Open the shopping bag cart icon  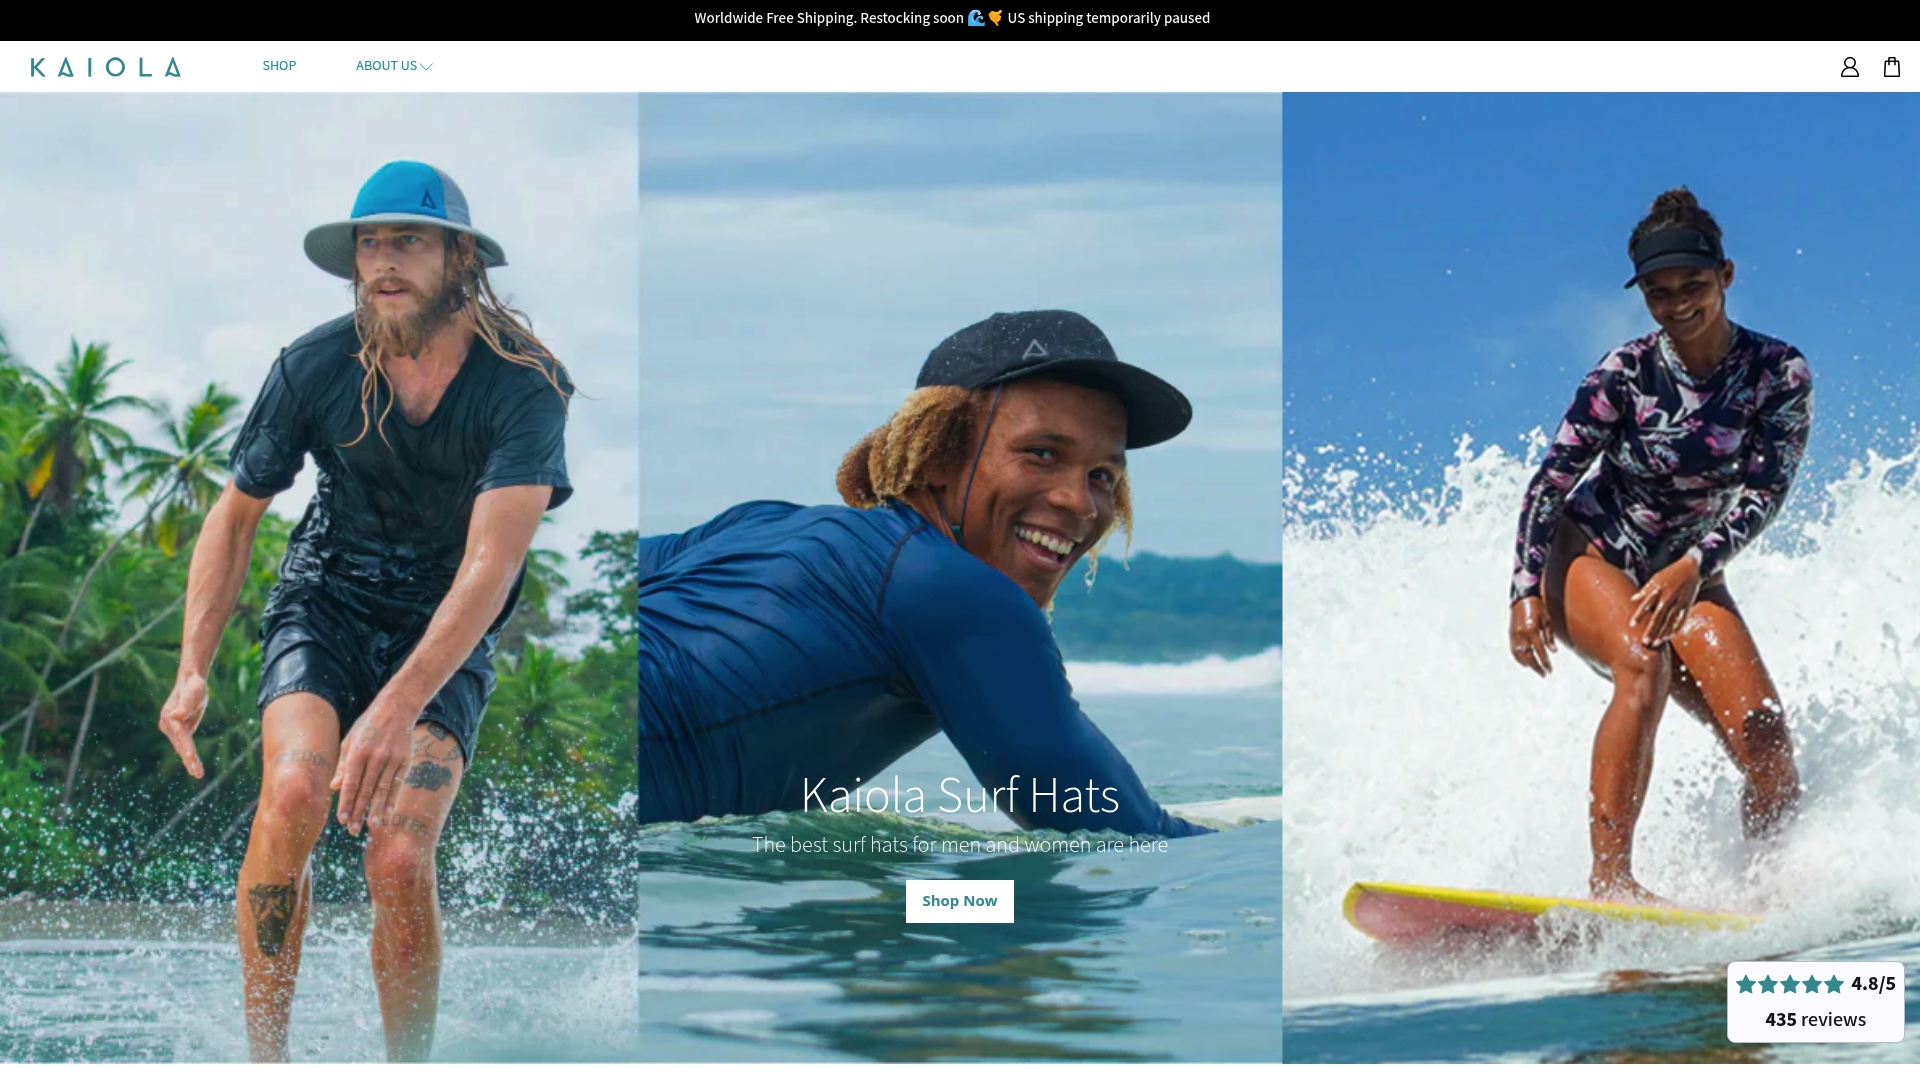1891,67
